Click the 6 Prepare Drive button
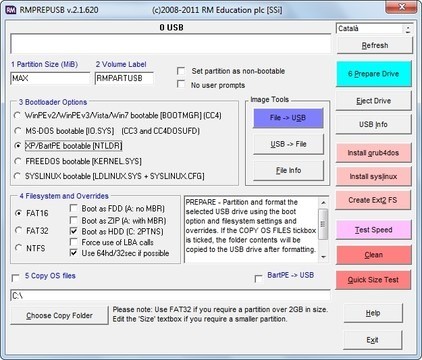The height and width of the screenshot is (360, 422). pos(373,74)
